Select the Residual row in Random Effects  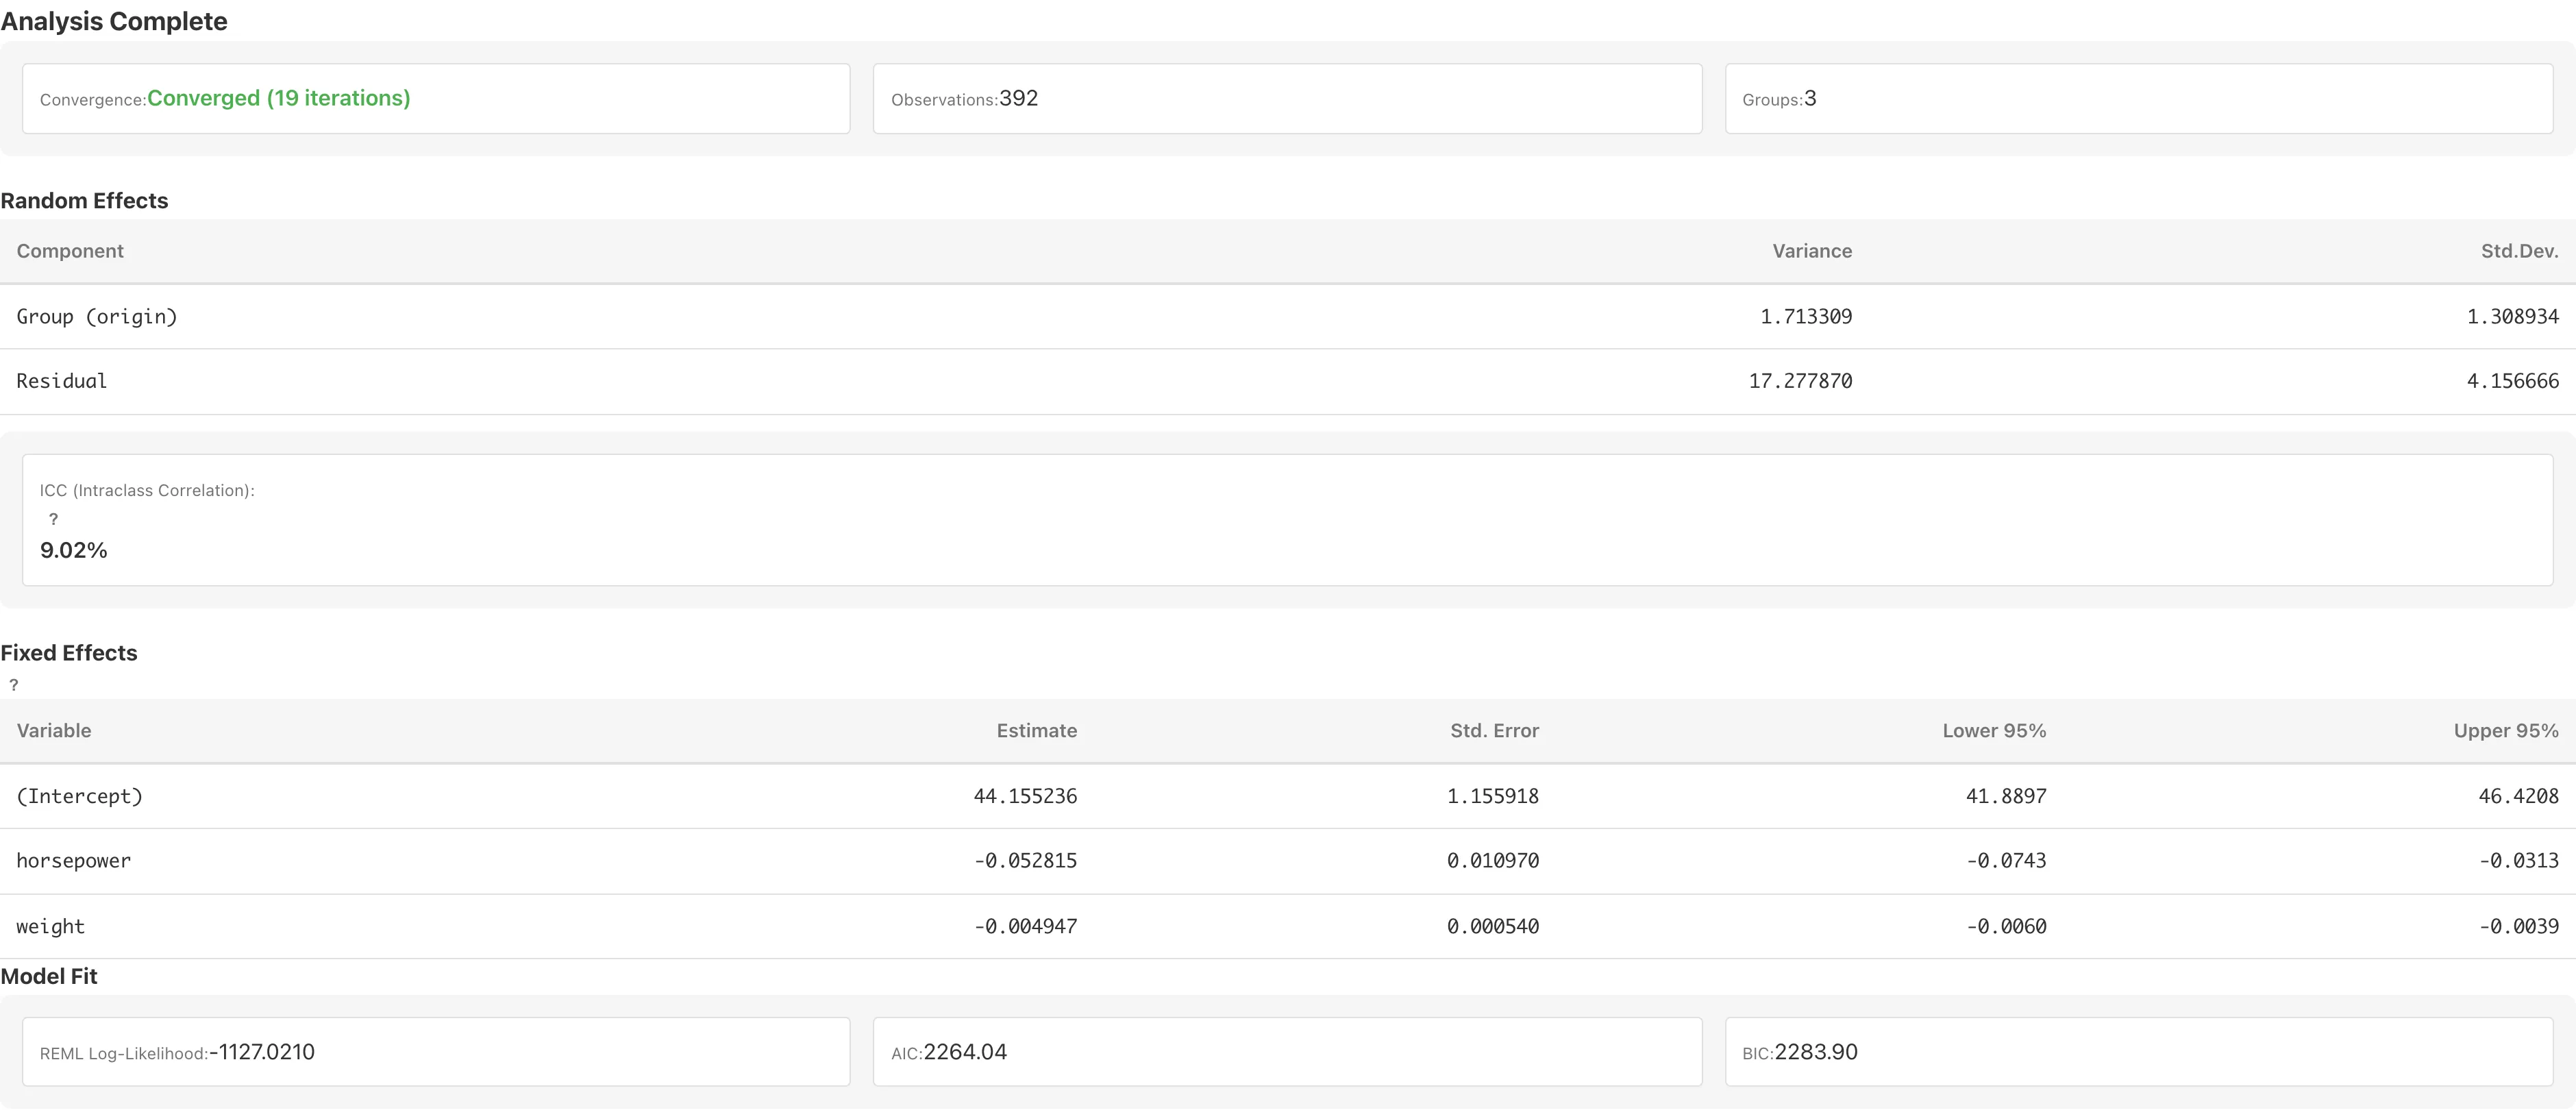pos(1288,382)
